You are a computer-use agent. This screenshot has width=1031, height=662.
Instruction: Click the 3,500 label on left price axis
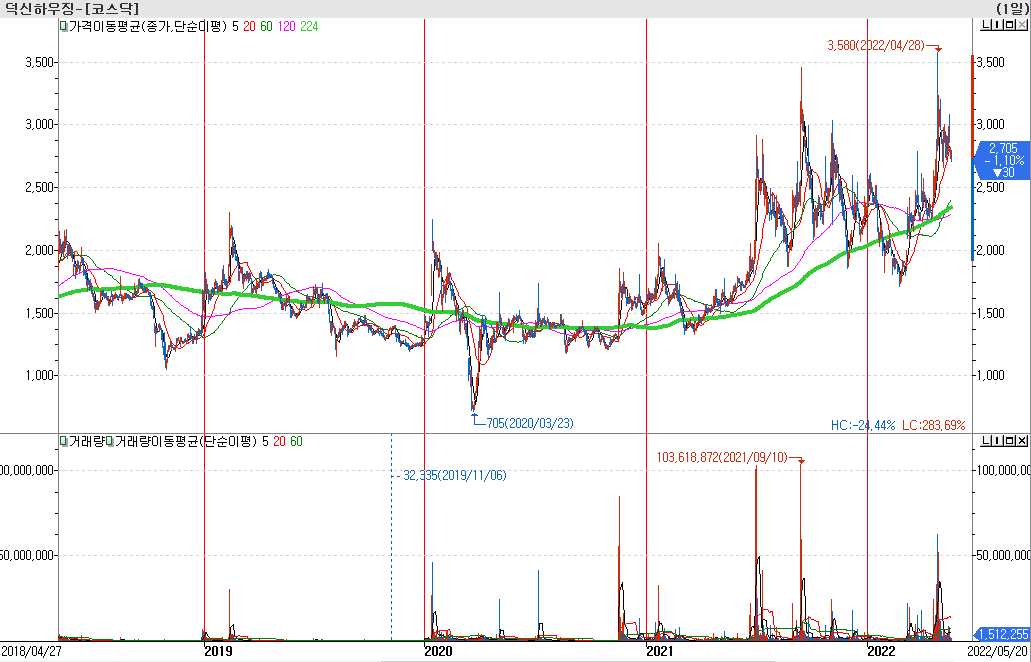coord(39,62)
